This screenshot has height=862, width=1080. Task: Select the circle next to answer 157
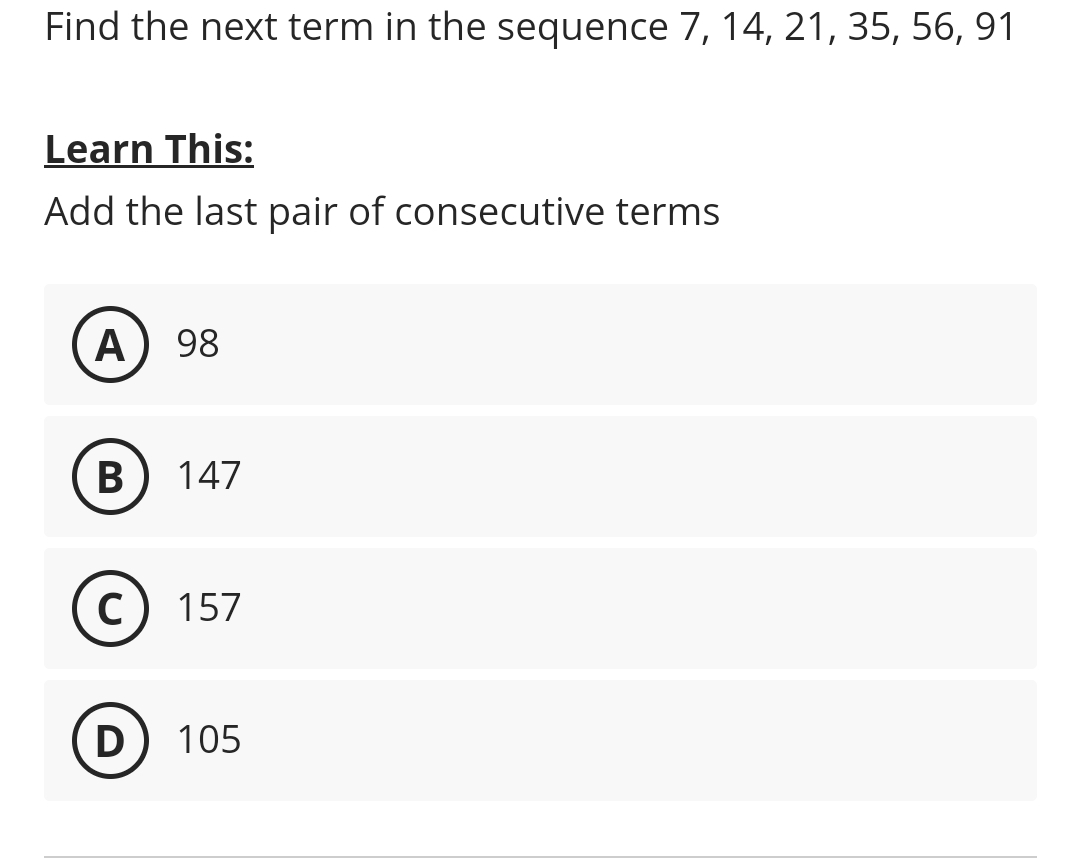pos(110,608)
